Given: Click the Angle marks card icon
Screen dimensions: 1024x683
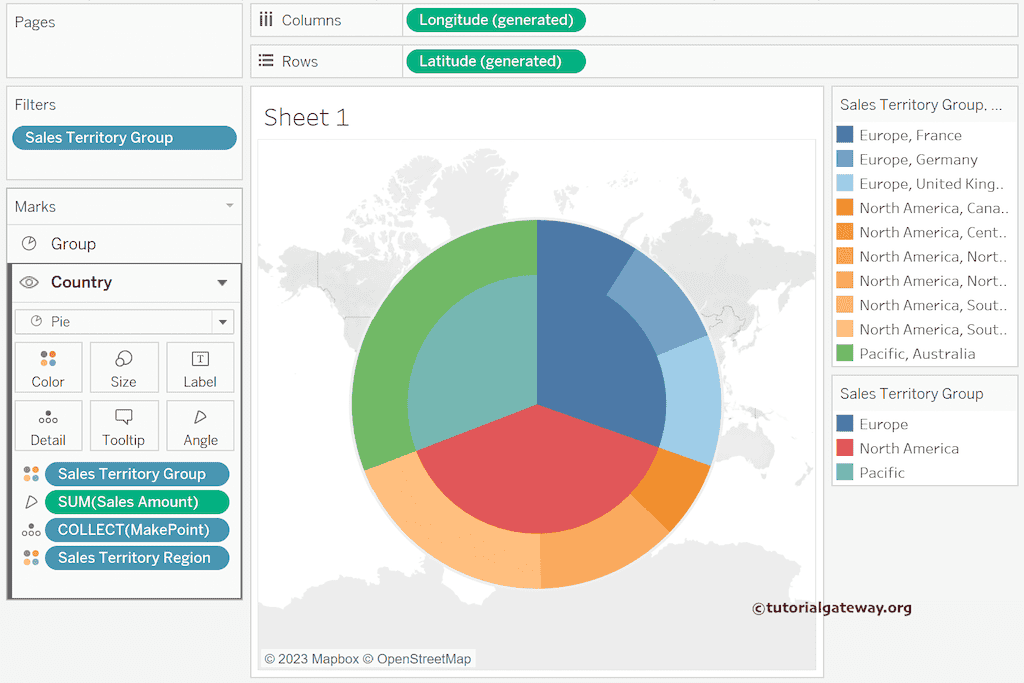Looking at the screenshot, I should [x=200, y=417].
